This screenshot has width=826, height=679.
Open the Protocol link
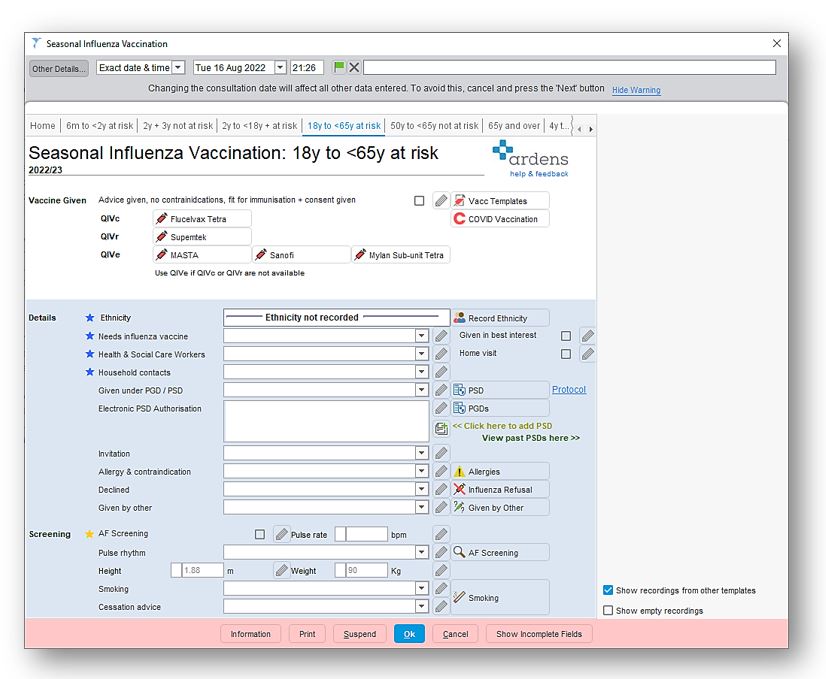pos(569,389)
